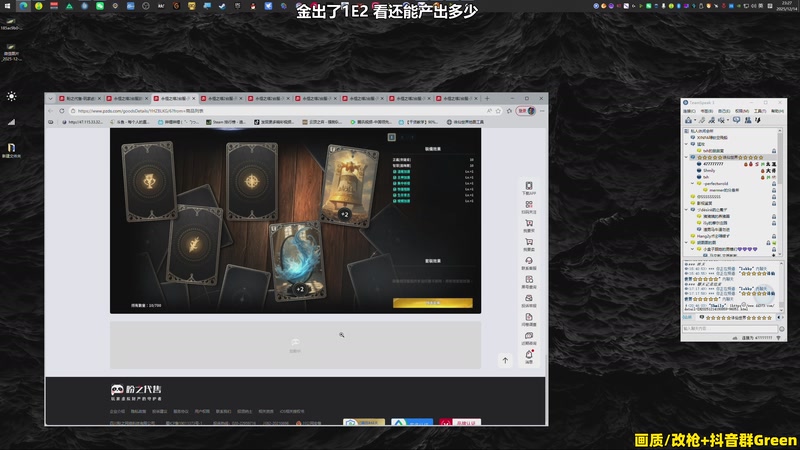The width and height of the screenshot is (800, 450).
Task: Contact customer service headset icon
Action: tap(529, 261)
